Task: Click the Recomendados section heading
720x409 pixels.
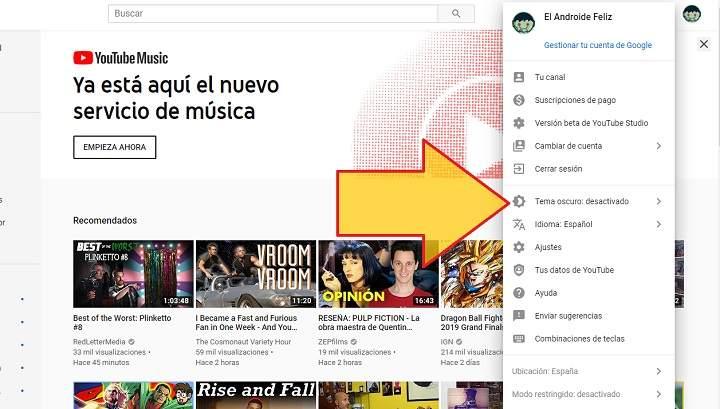Action: (x=105, y=220)
